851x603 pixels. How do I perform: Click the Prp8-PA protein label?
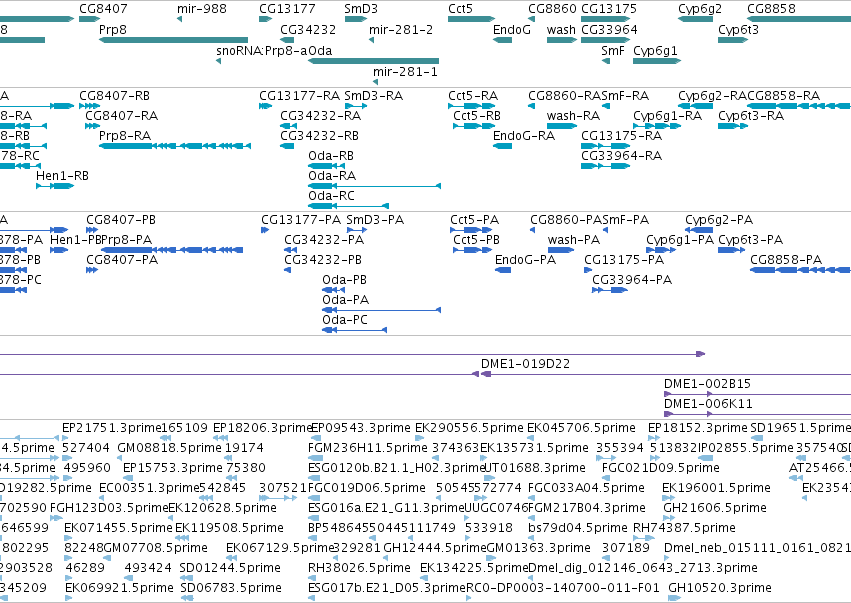(x=126, y=240)
